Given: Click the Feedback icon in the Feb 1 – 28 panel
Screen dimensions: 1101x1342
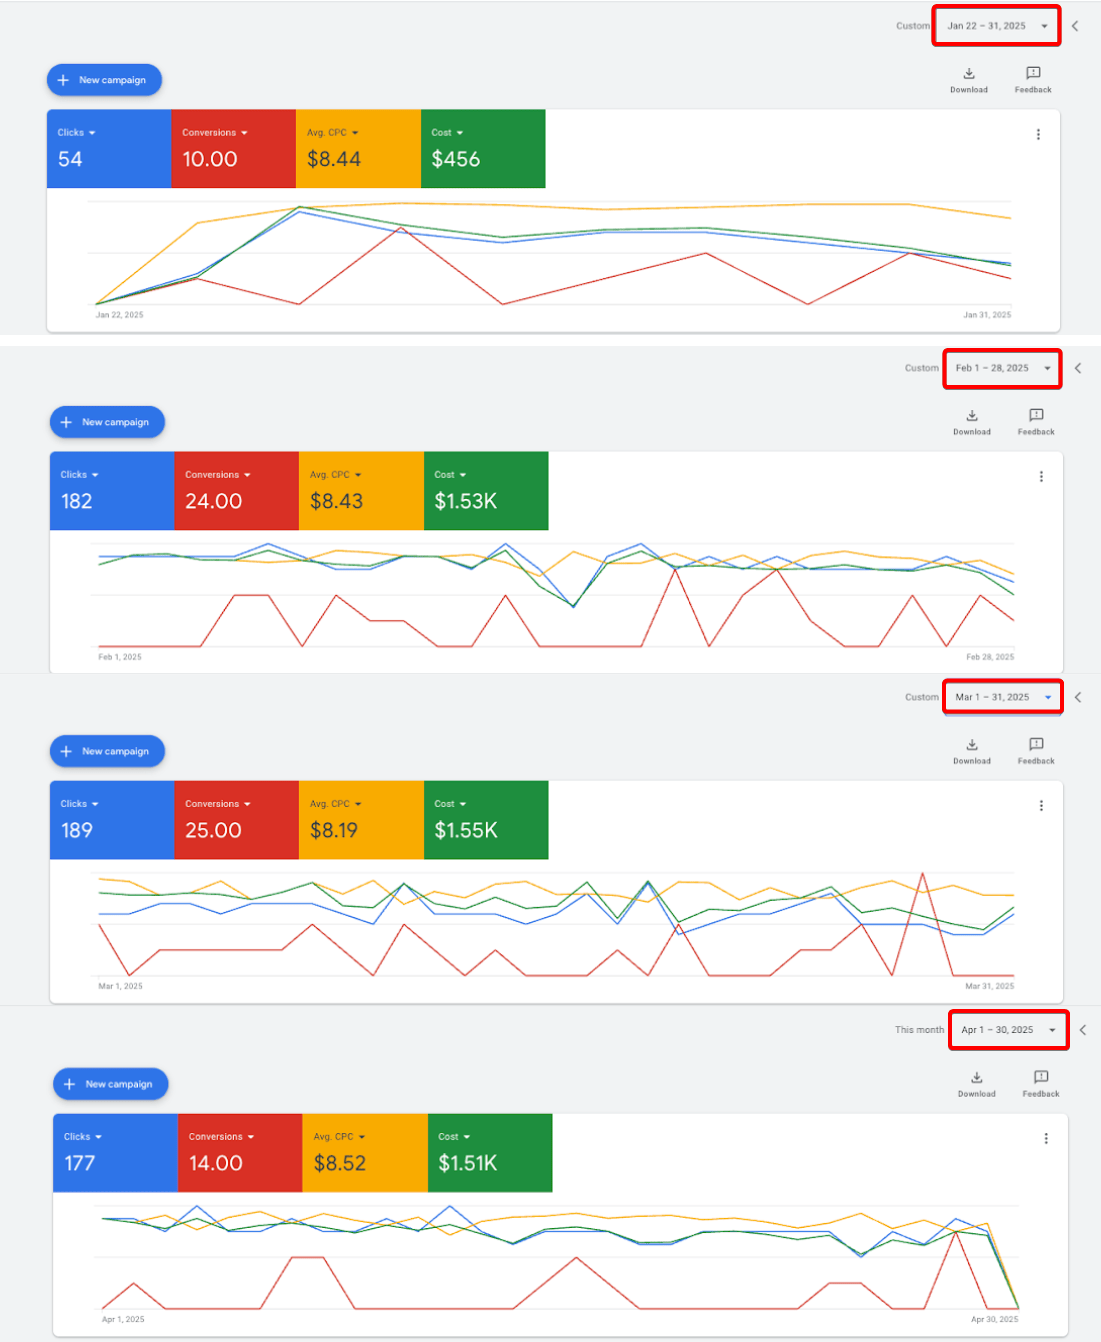Looking at the screenshot, I should click(1036, 416).
